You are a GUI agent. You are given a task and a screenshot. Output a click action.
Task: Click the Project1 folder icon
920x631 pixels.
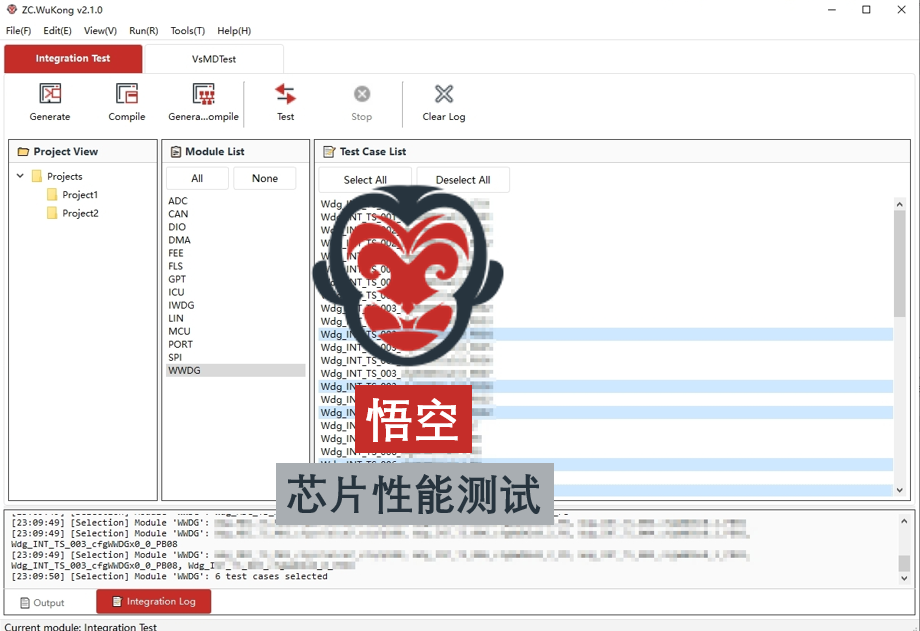(x=52, y=195)
